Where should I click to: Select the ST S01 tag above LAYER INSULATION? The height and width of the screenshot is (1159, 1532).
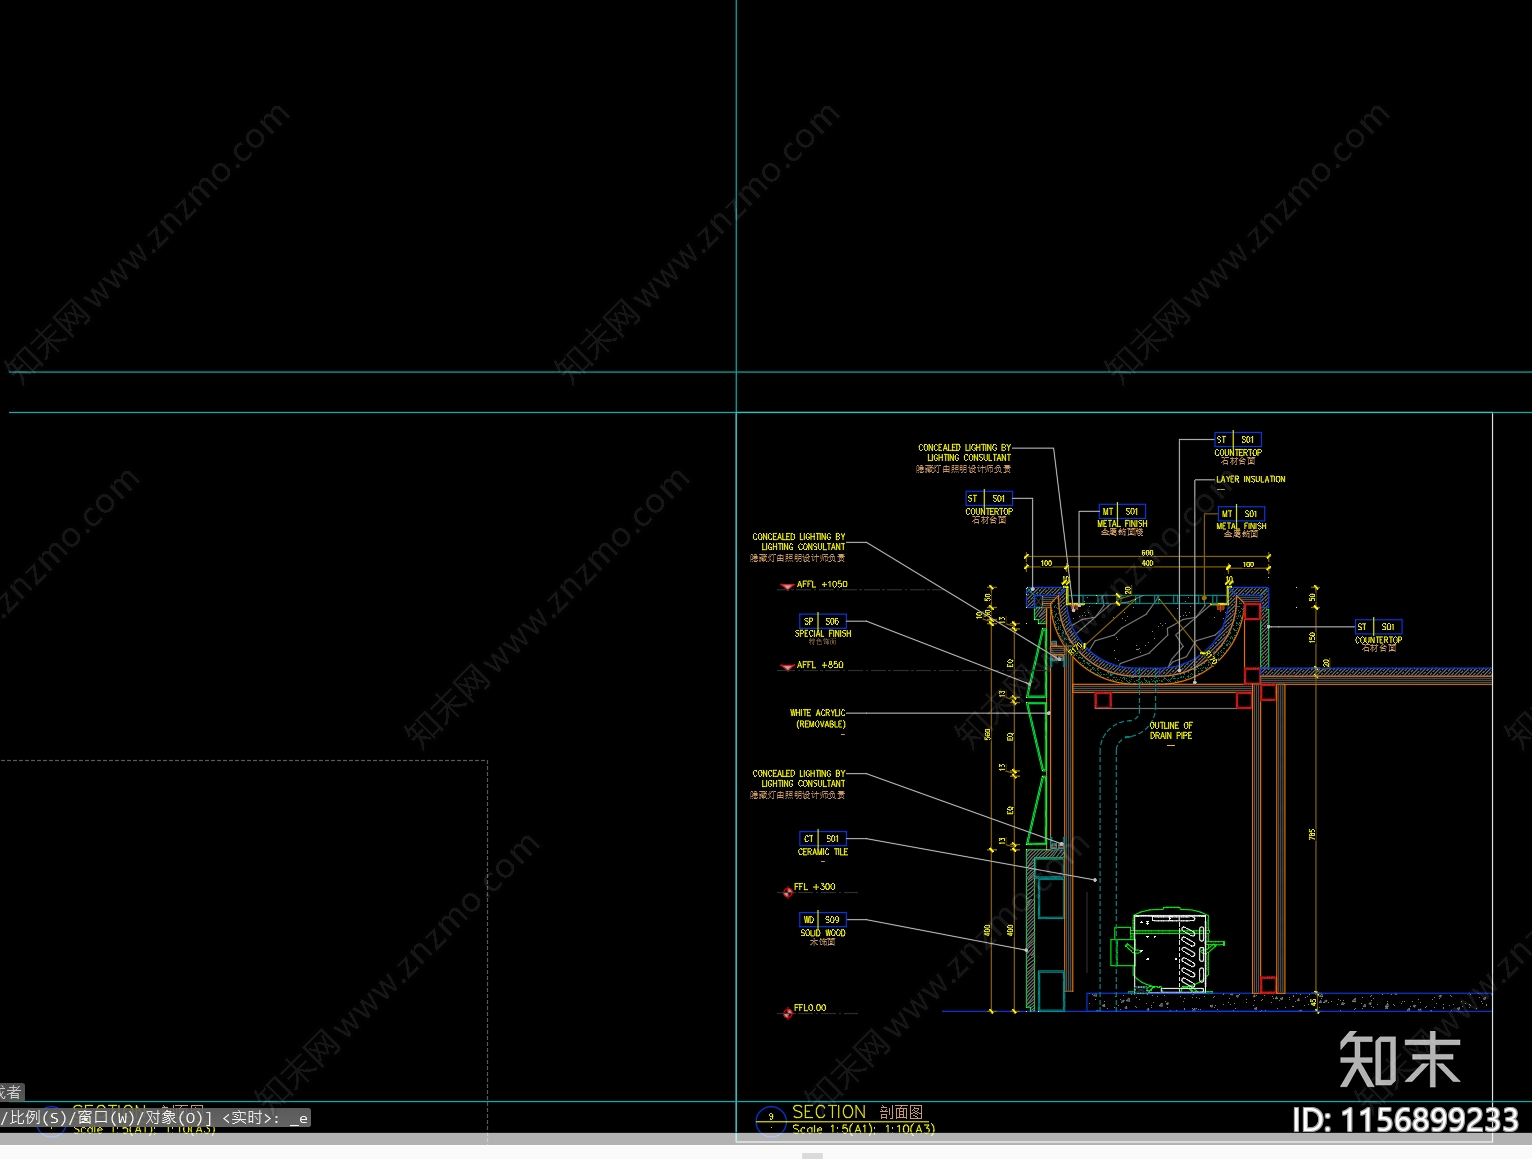point(1238,439)
